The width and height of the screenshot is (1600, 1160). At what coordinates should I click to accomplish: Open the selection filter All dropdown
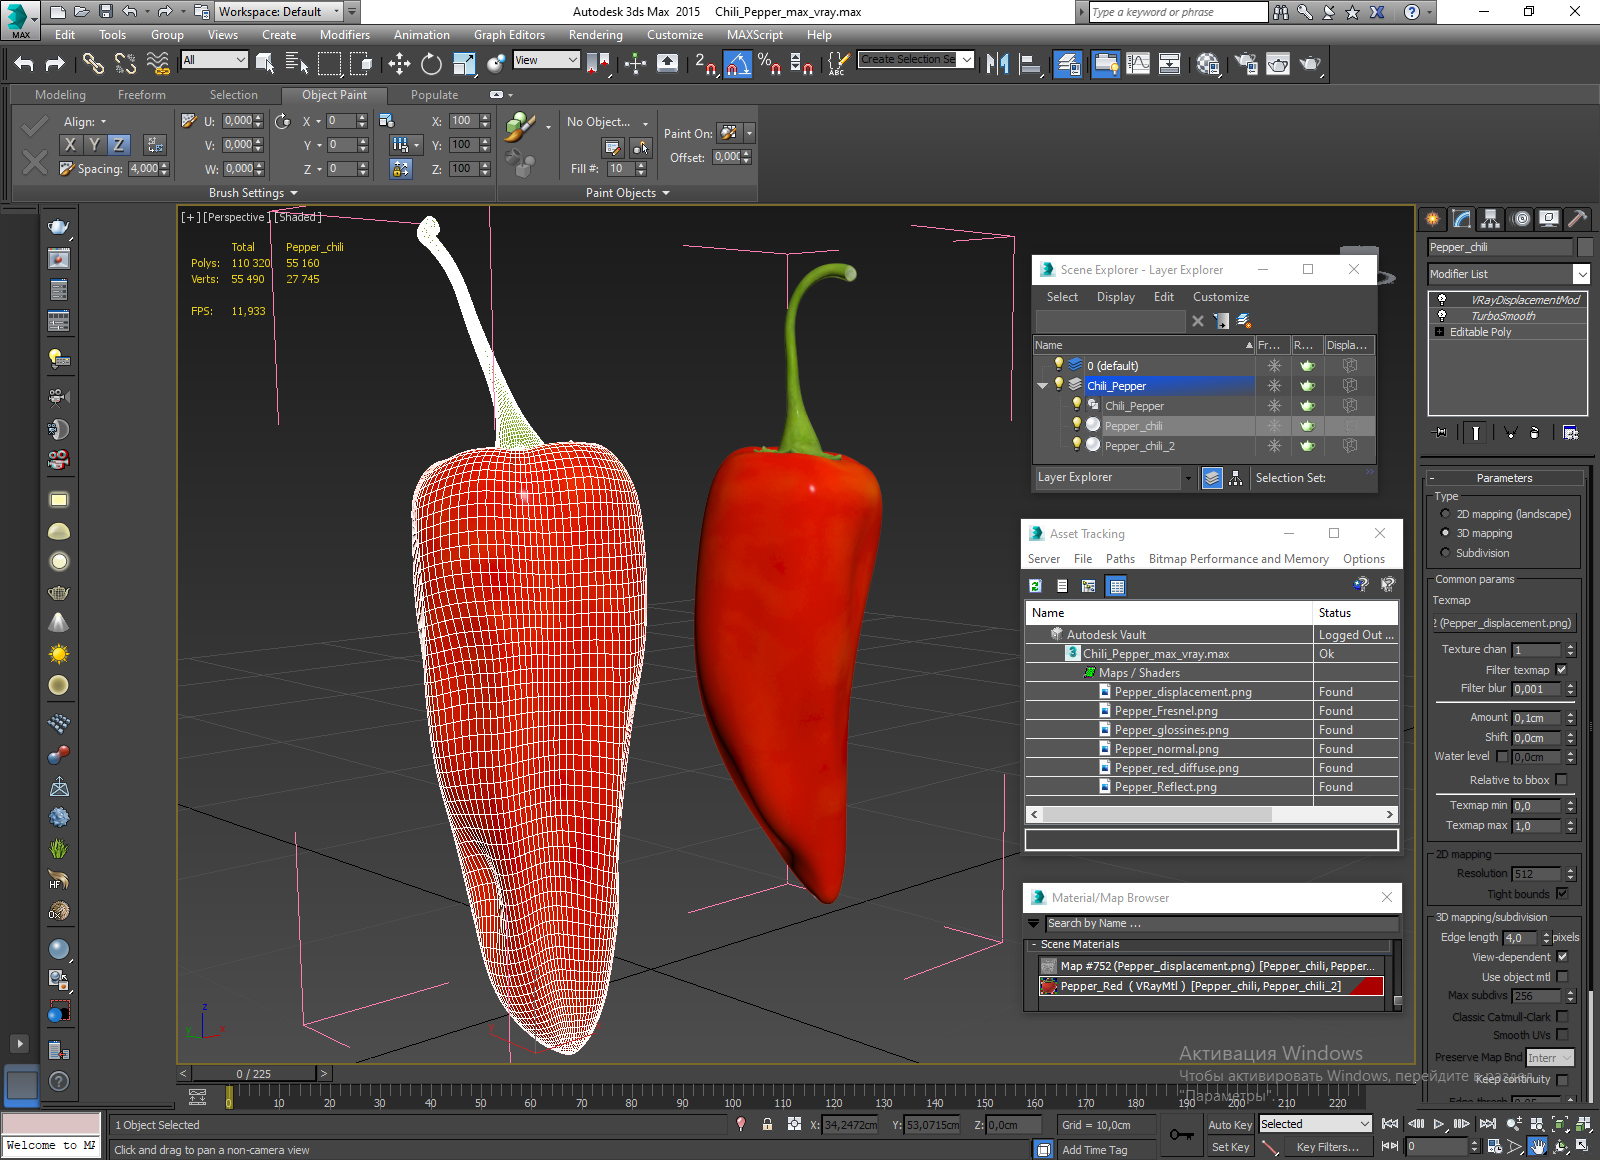(240, 60)
